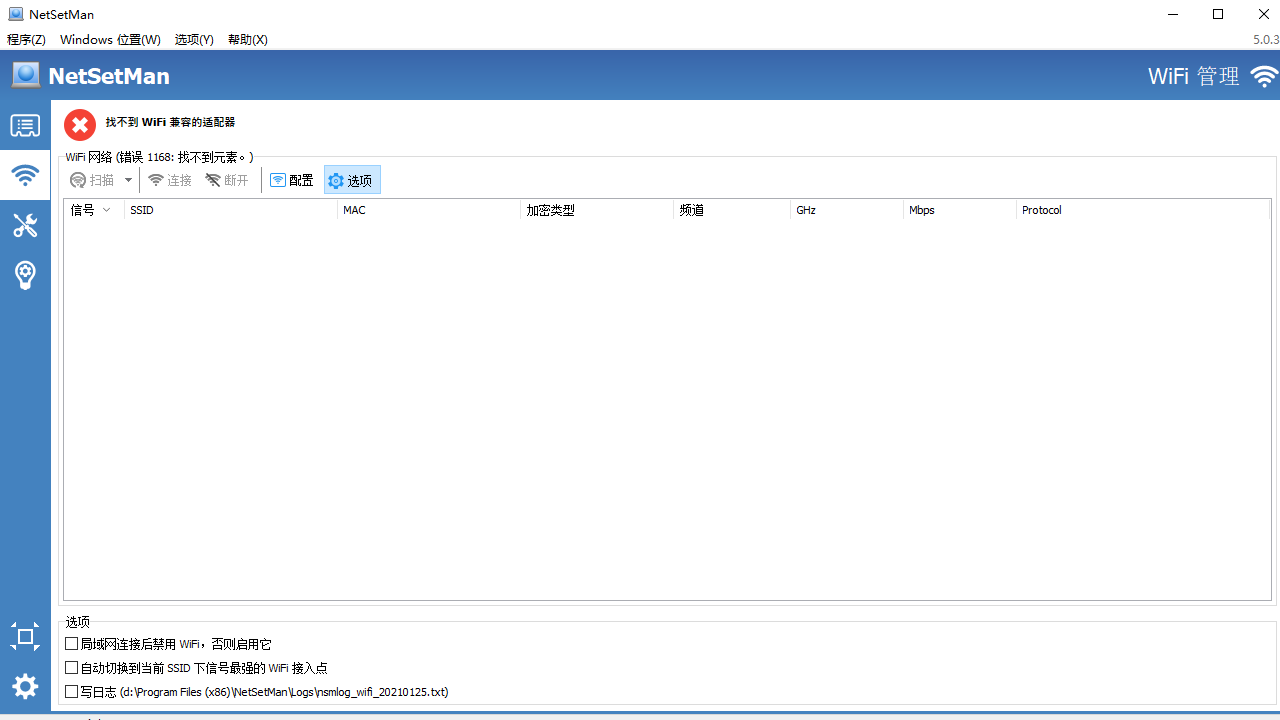Click the WiFi signal icon beside 管理 title
The height and width of the screenshot is (720, 1280).
1263,75
